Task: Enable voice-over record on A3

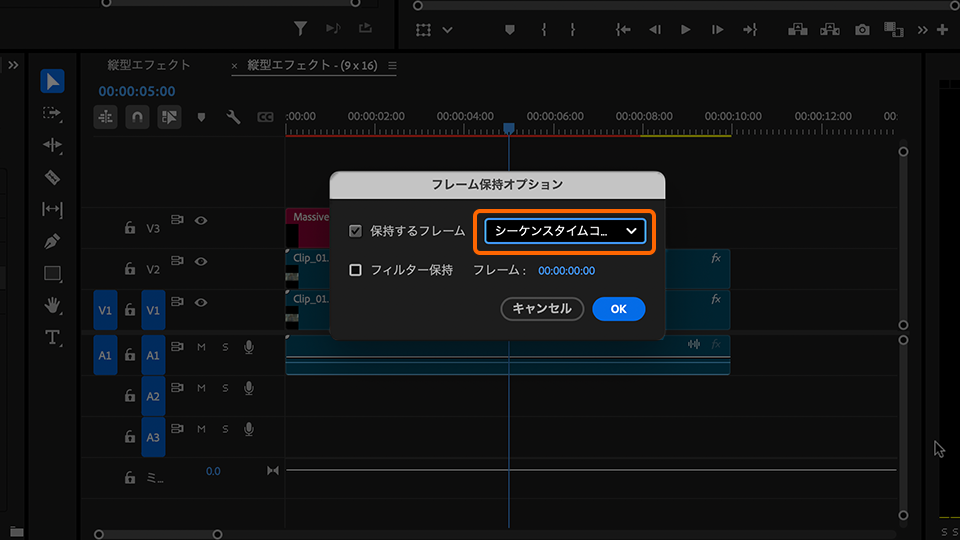Action: coord(249,429)
